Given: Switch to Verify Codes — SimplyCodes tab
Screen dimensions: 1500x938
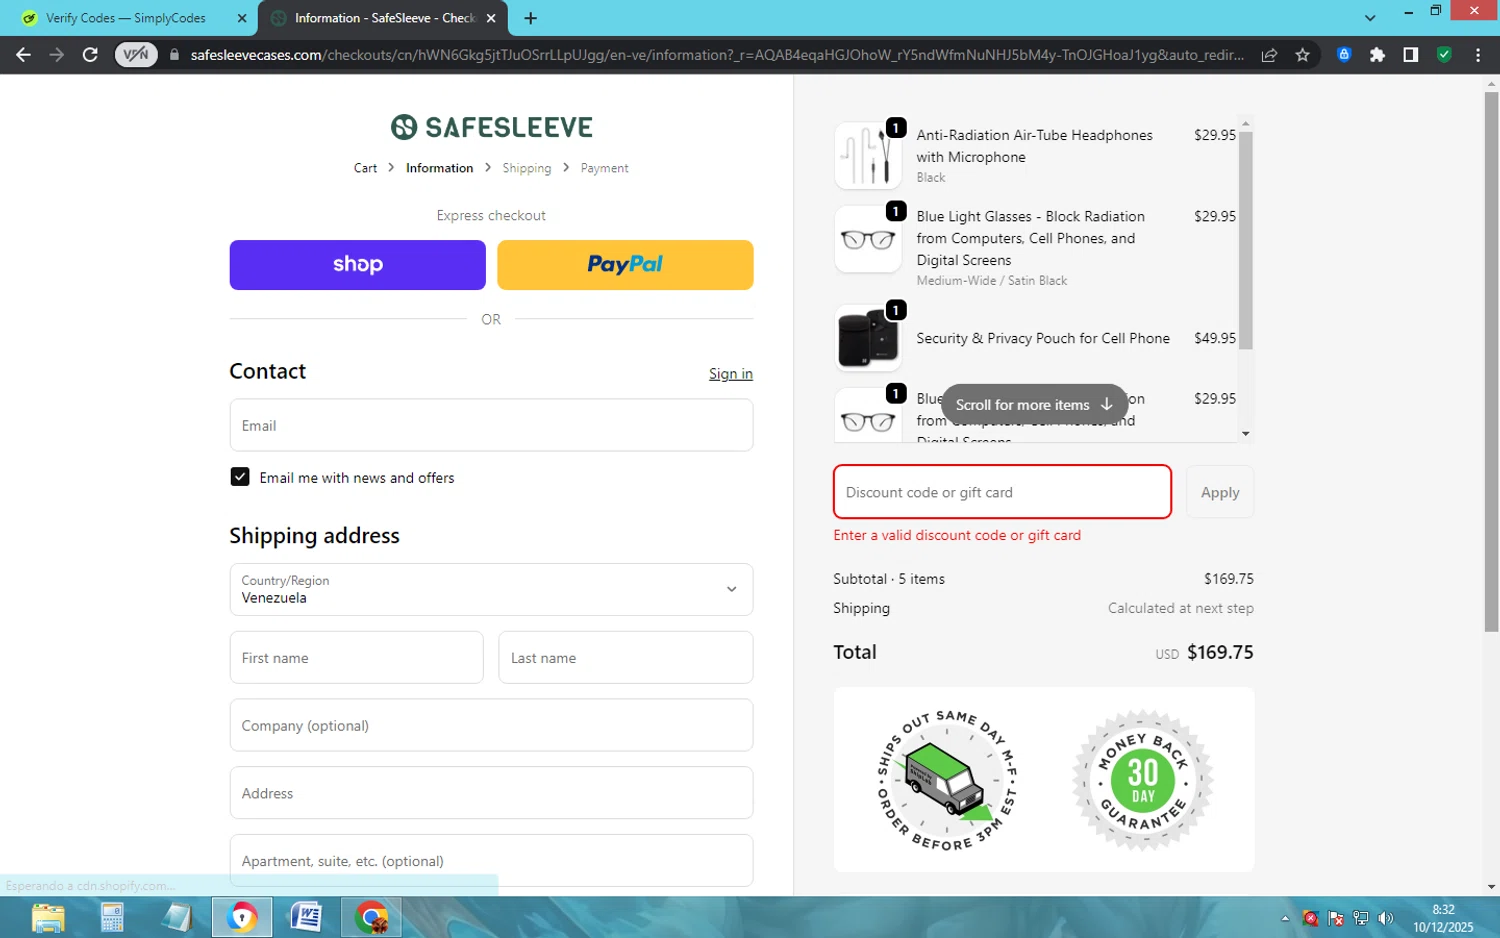Looking at the screenshot, I should (x=125, y=18).
